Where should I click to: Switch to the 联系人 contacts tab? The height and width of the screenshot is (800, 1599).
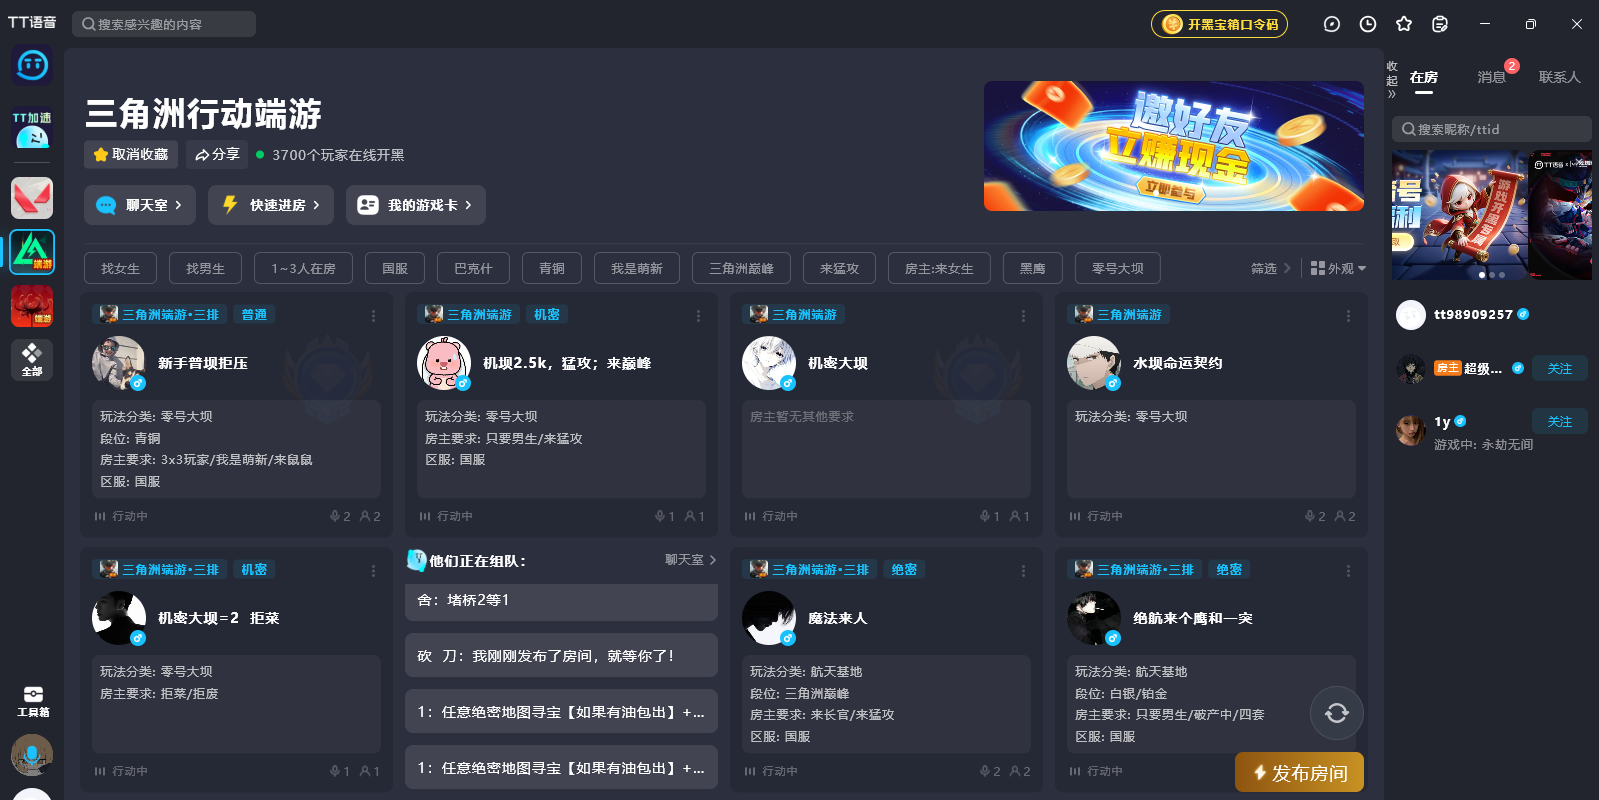pyautogui.click(x=1559, y=77)
